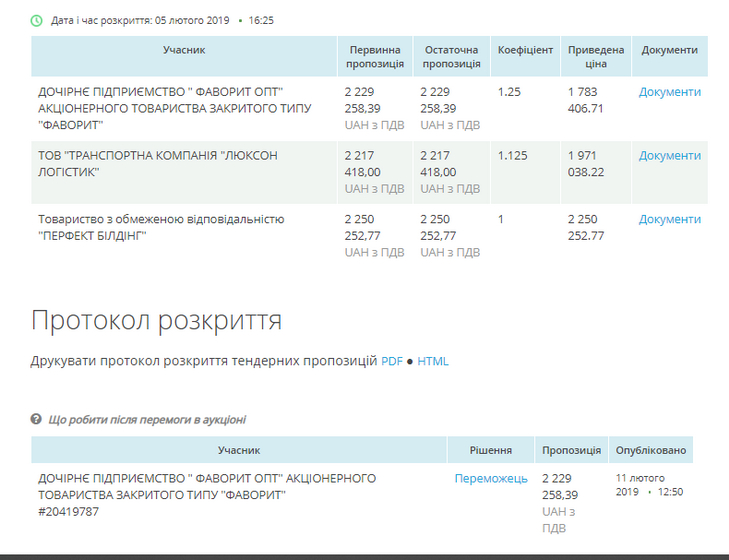Screen dimensions: 729x560
Task: Click the Приведена ціна column header
Action: (x=596, y=57)
